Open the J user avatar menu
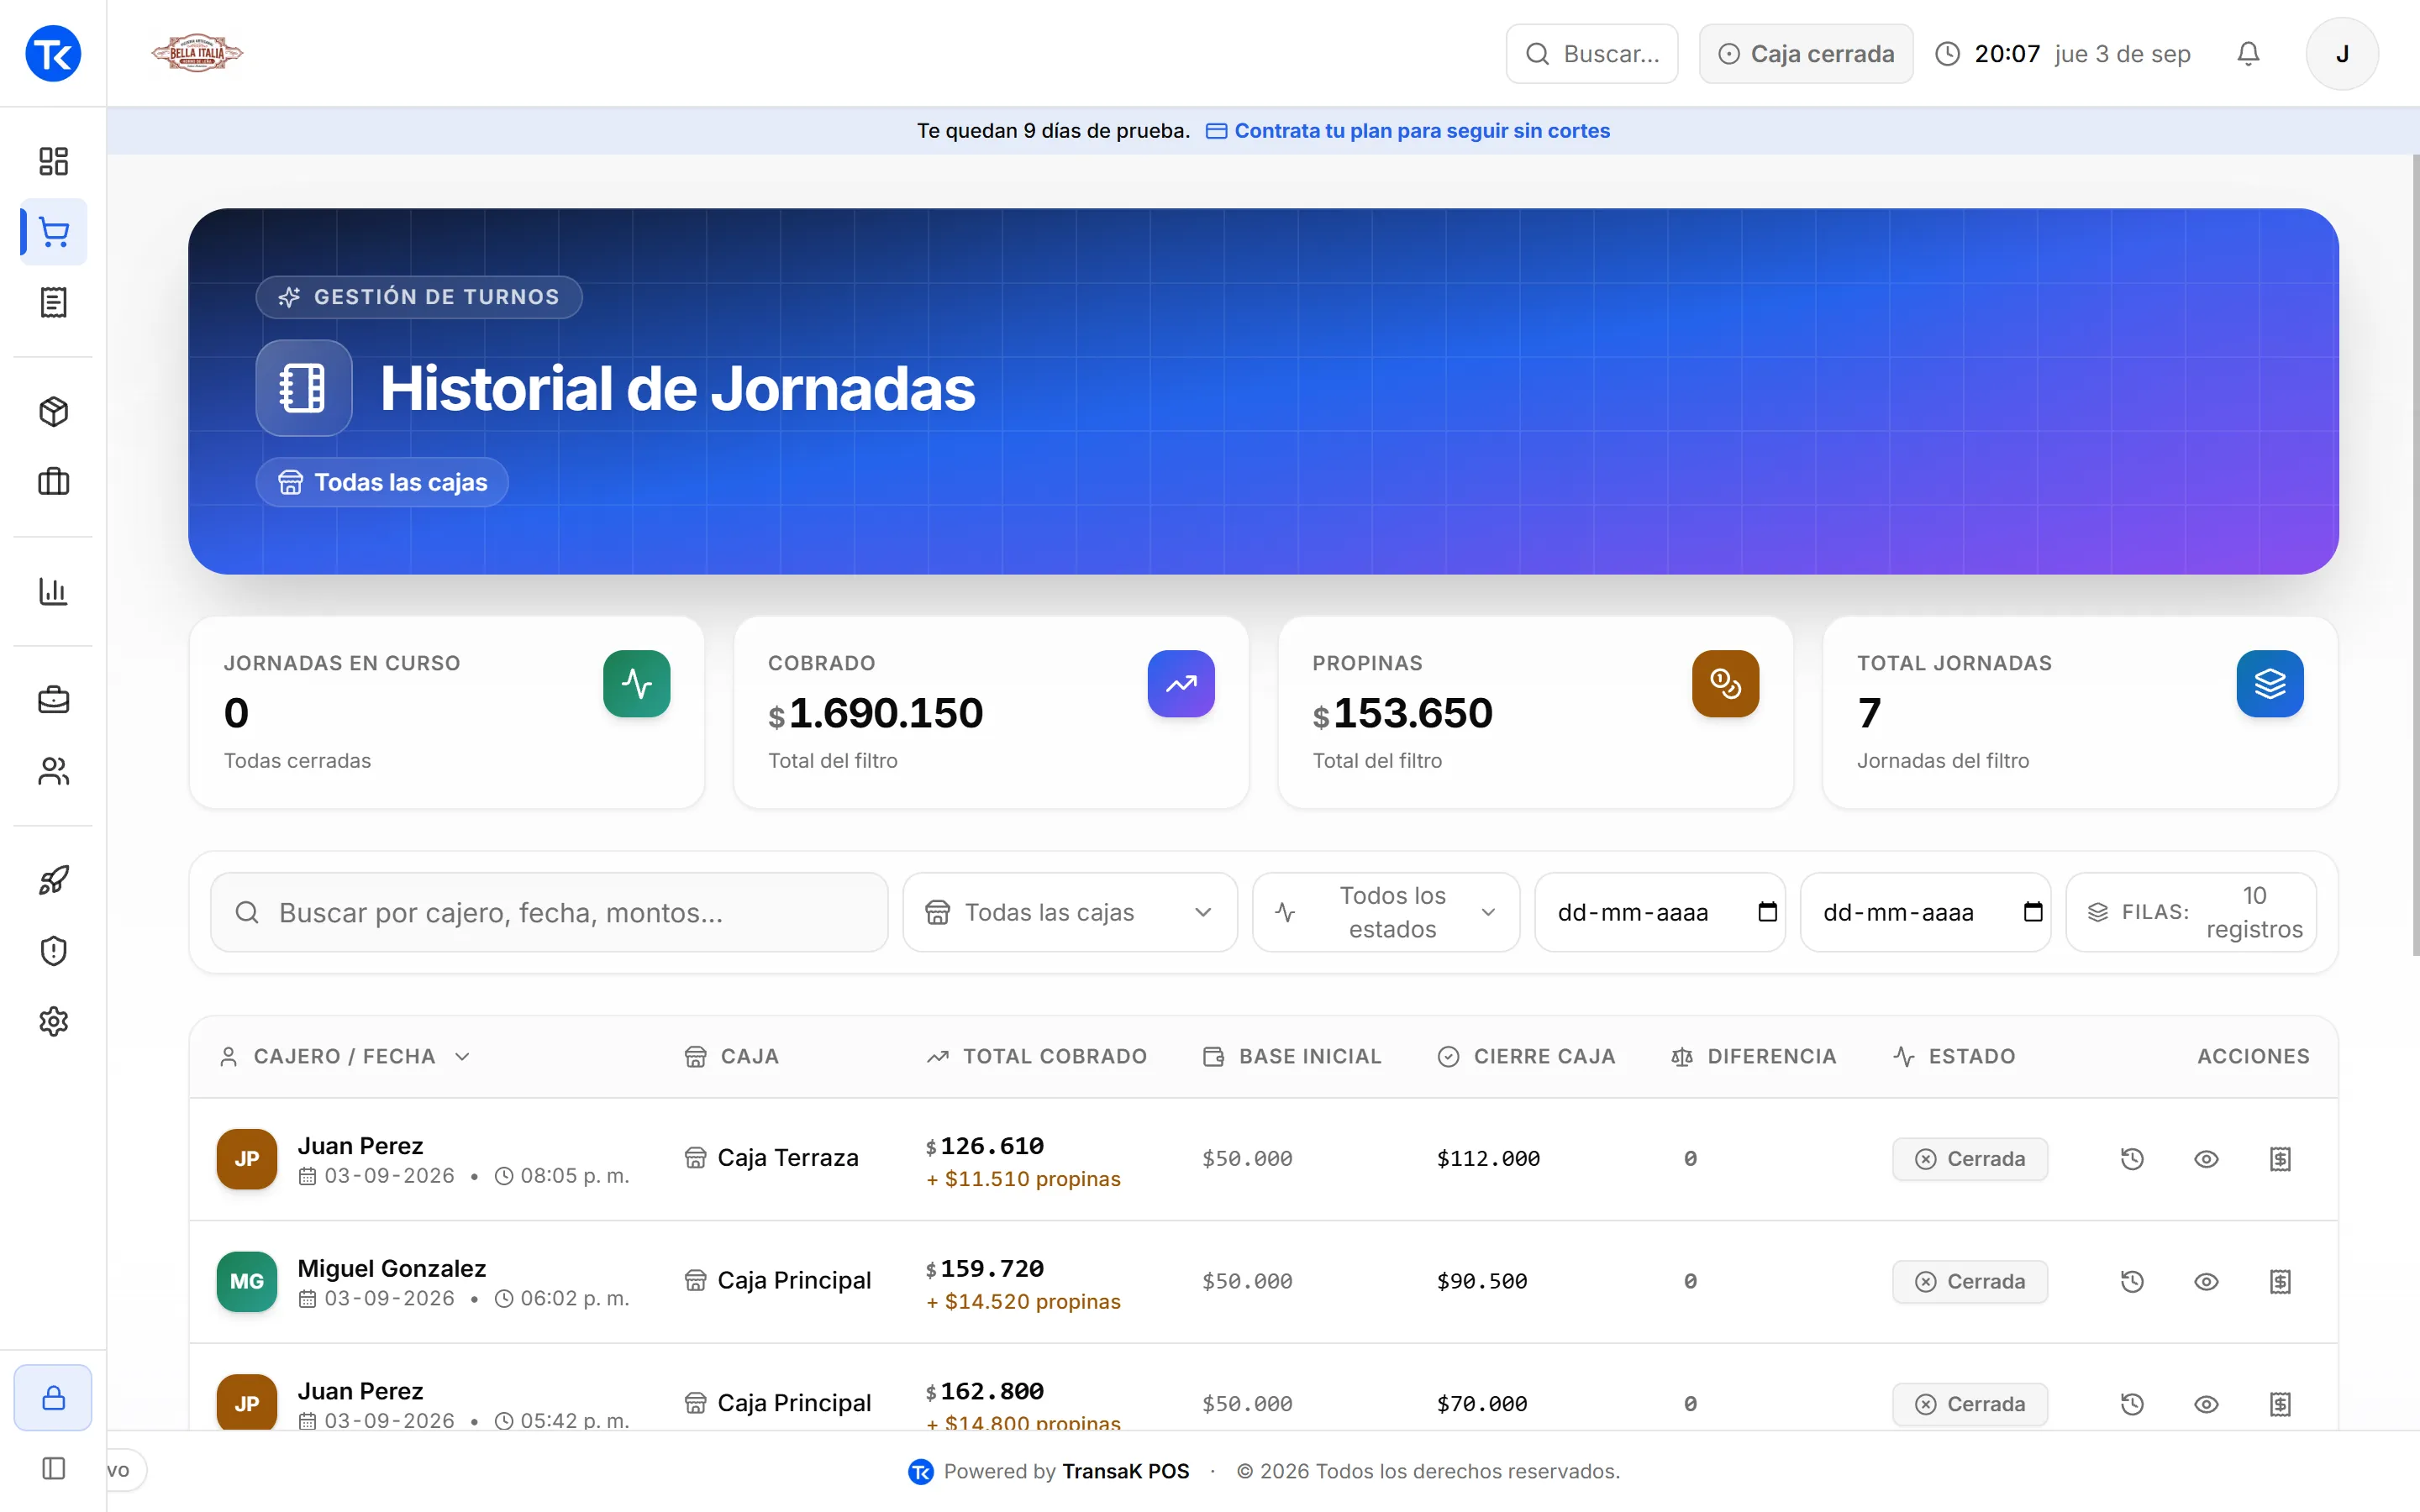The height and width of the screenshot is (1512, 2420). pyautogui.click(x=2342, y=54)
